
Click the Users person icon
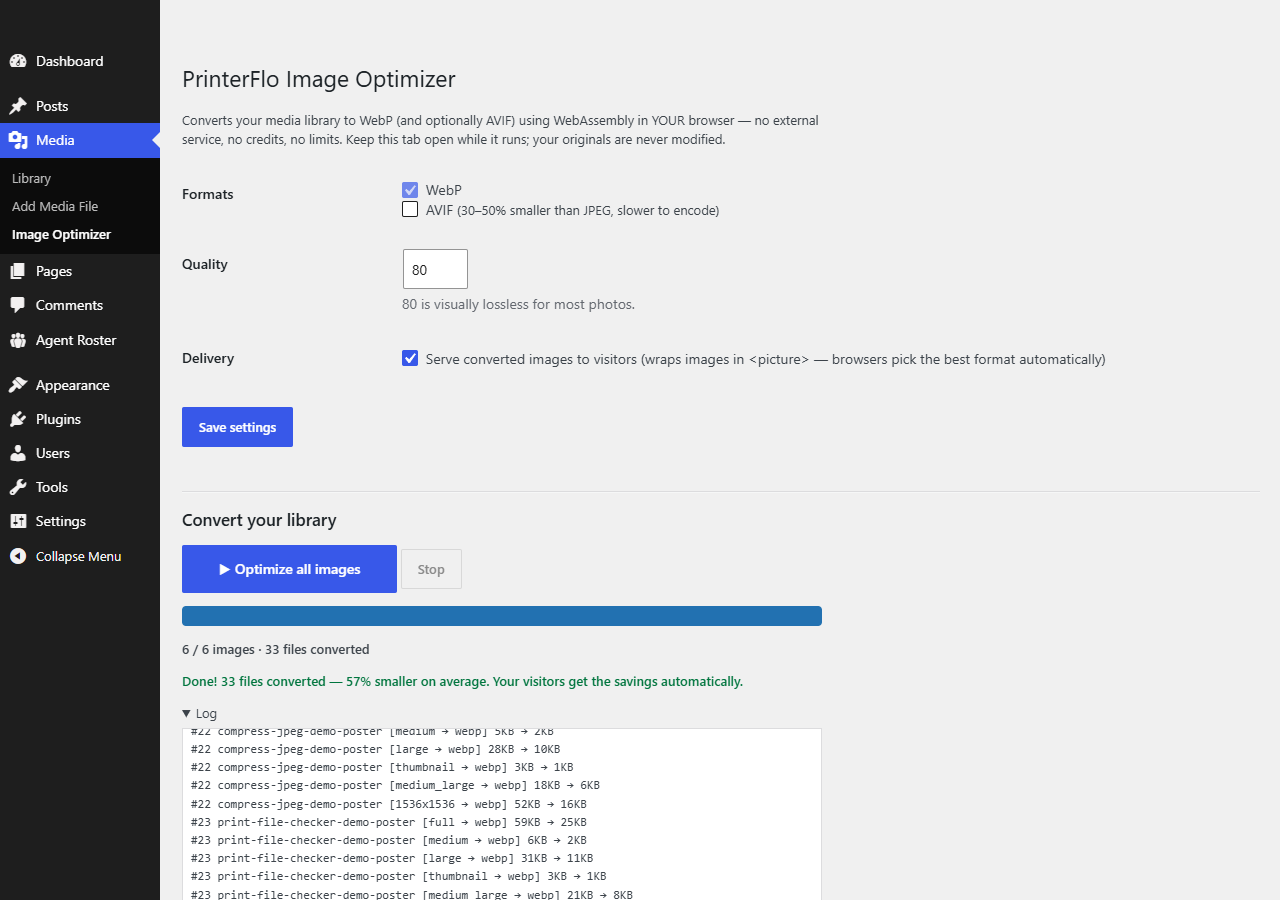coord(18,453)
